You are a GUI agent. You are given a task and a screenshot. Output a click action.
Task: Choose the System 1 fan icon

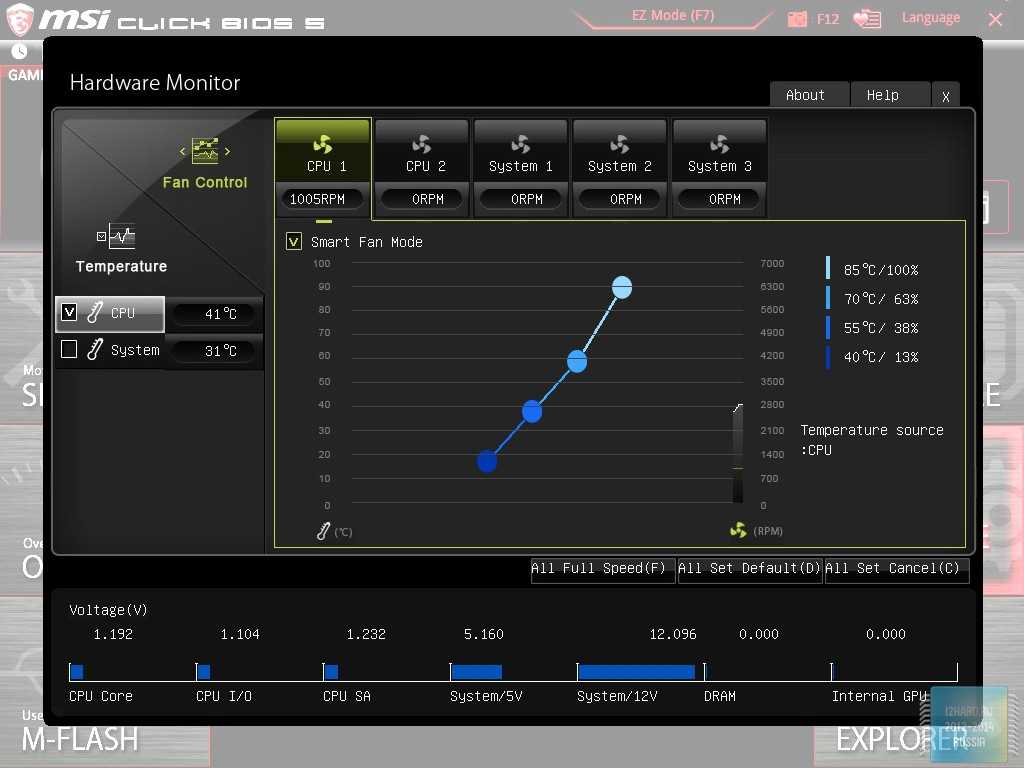coord(520,144)
